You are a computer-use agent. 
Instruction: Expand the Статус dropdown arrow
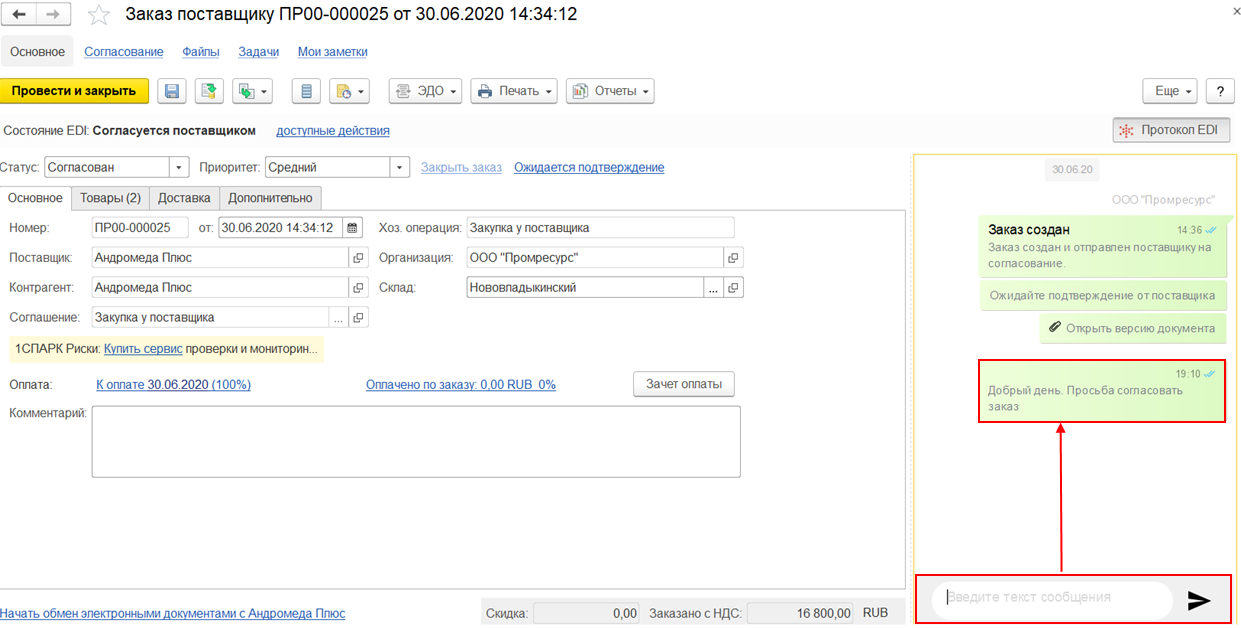click(179, 168)
